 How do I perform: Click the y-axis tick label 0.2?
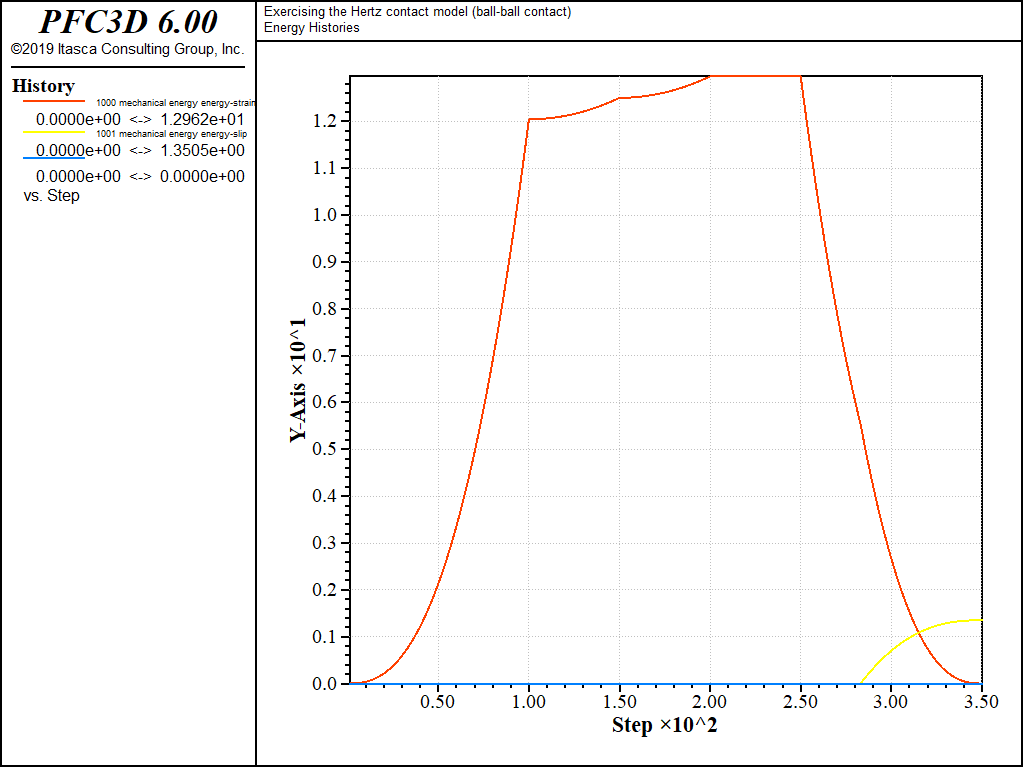pos(325,590)
